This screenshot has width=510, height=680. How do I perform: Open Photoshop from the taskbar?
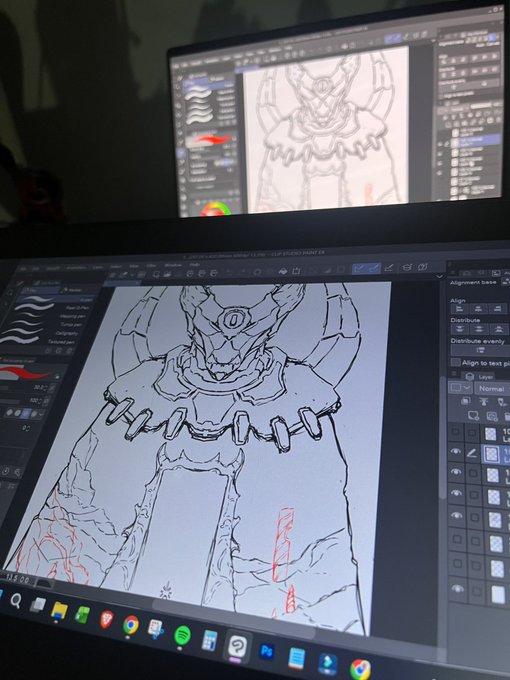pos(266,652)
